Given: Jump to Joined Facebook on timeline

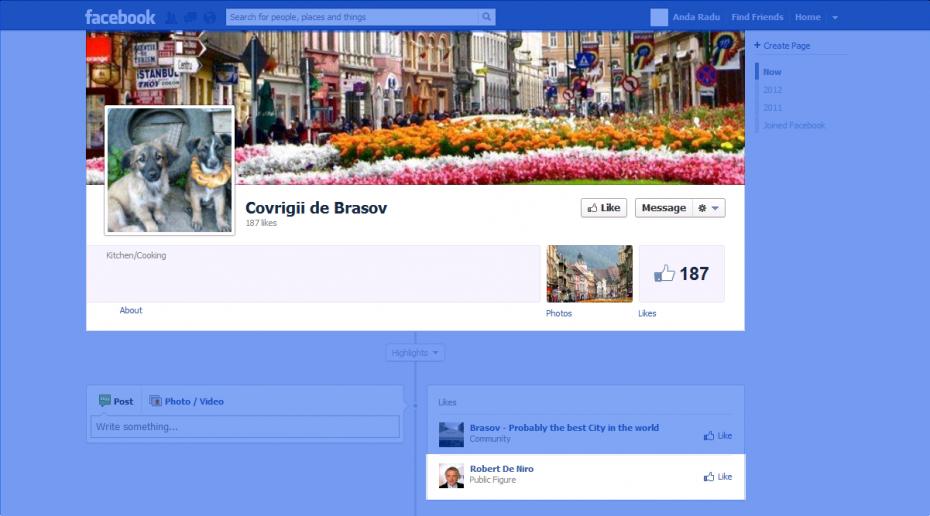Looking at the screenshot, I should [x=794, y=125].
